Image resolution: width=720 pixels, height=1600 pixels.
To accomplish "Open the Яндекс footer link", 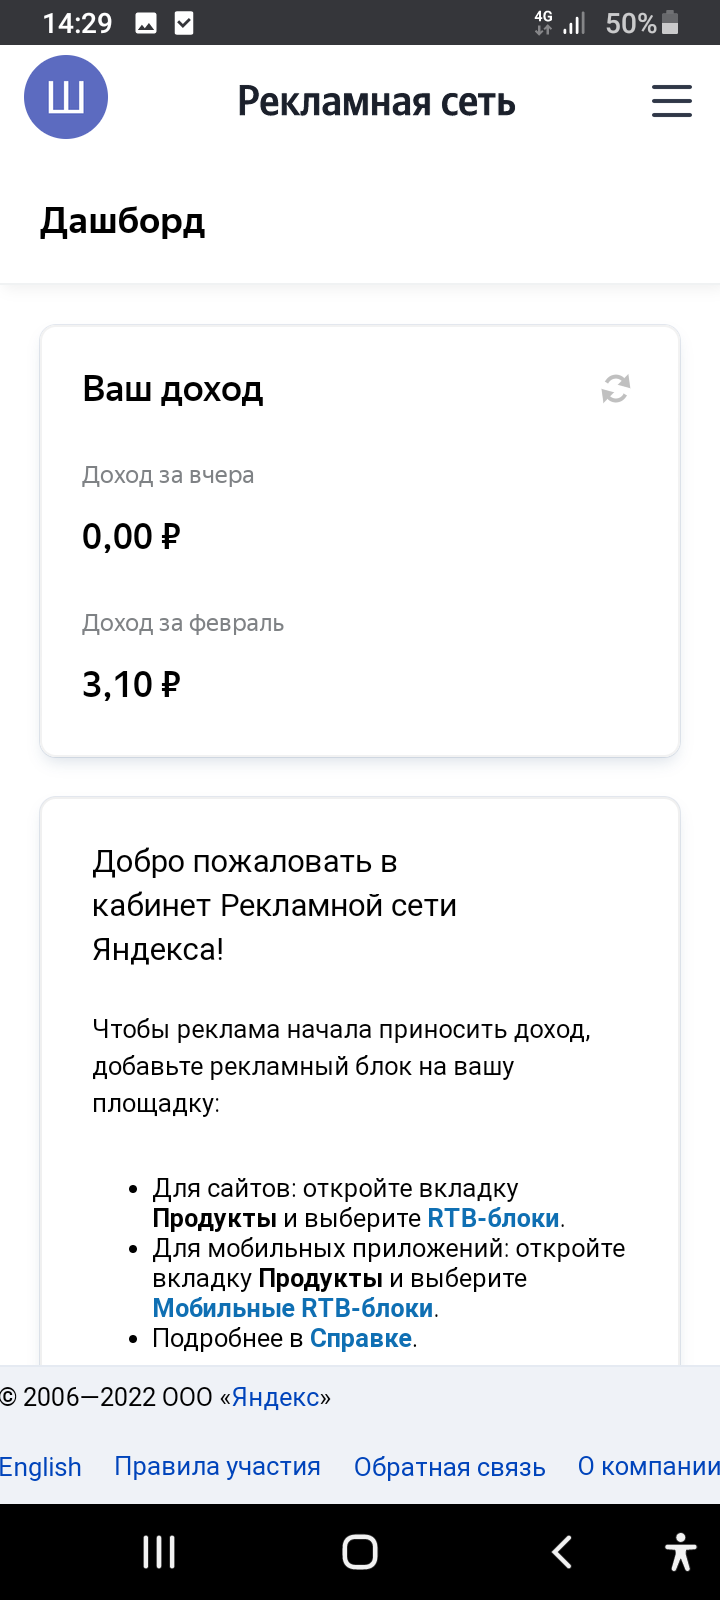I will pyautogui.click(x=275, y=1397).
